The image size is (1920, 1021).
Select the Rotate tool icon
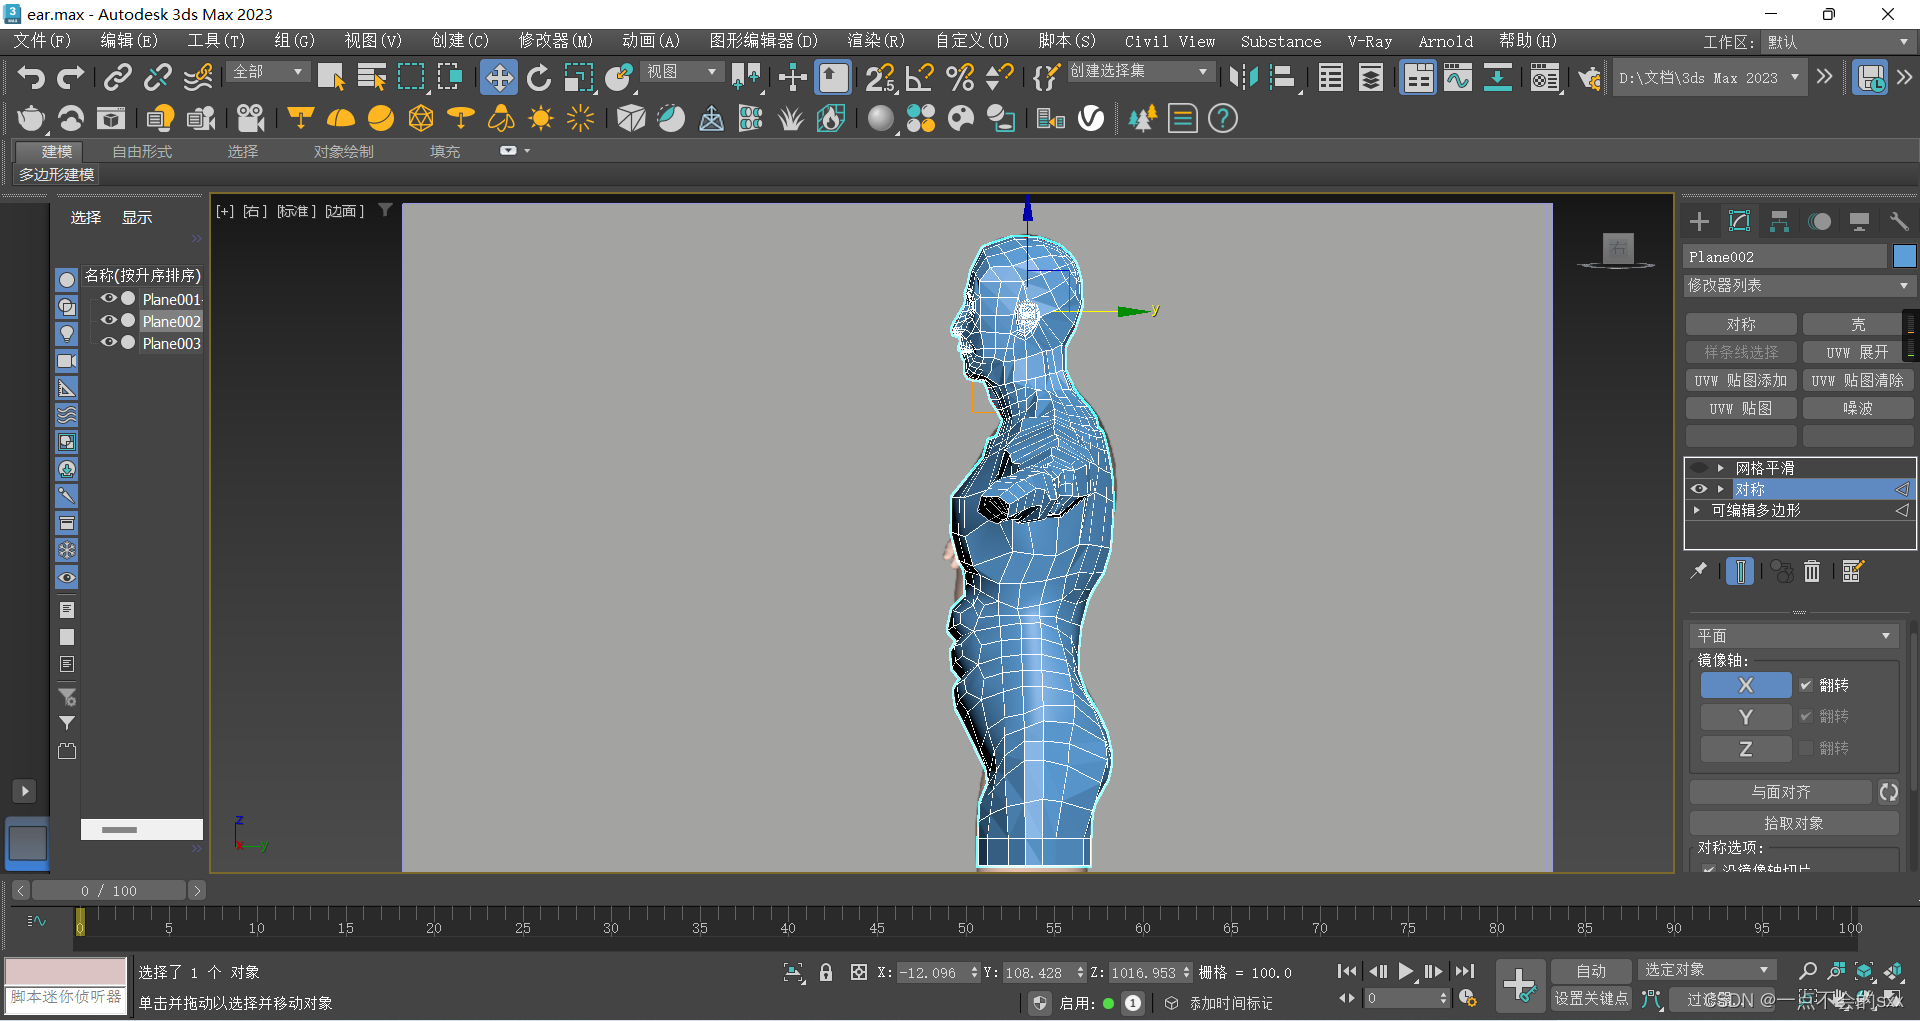[539, 78]
